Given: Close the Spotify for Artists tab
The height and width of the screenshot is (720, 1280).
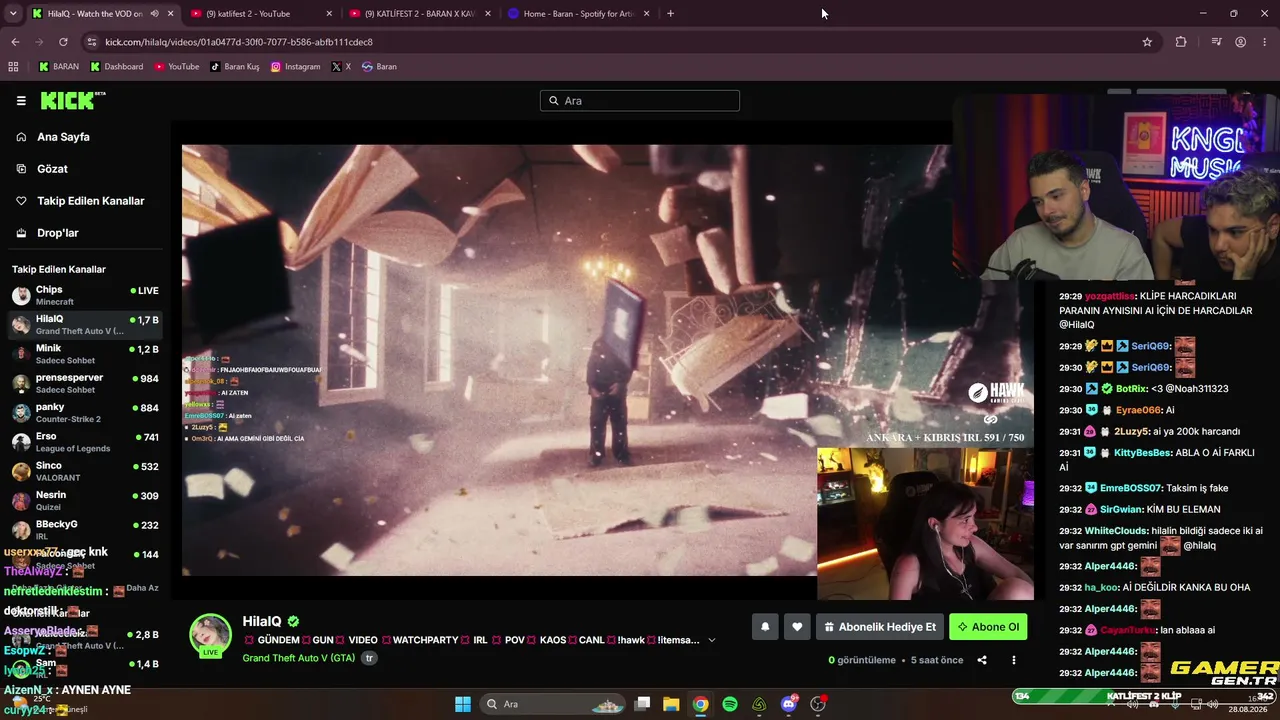Looking at the screenshot, I should [x=646, y=14].
